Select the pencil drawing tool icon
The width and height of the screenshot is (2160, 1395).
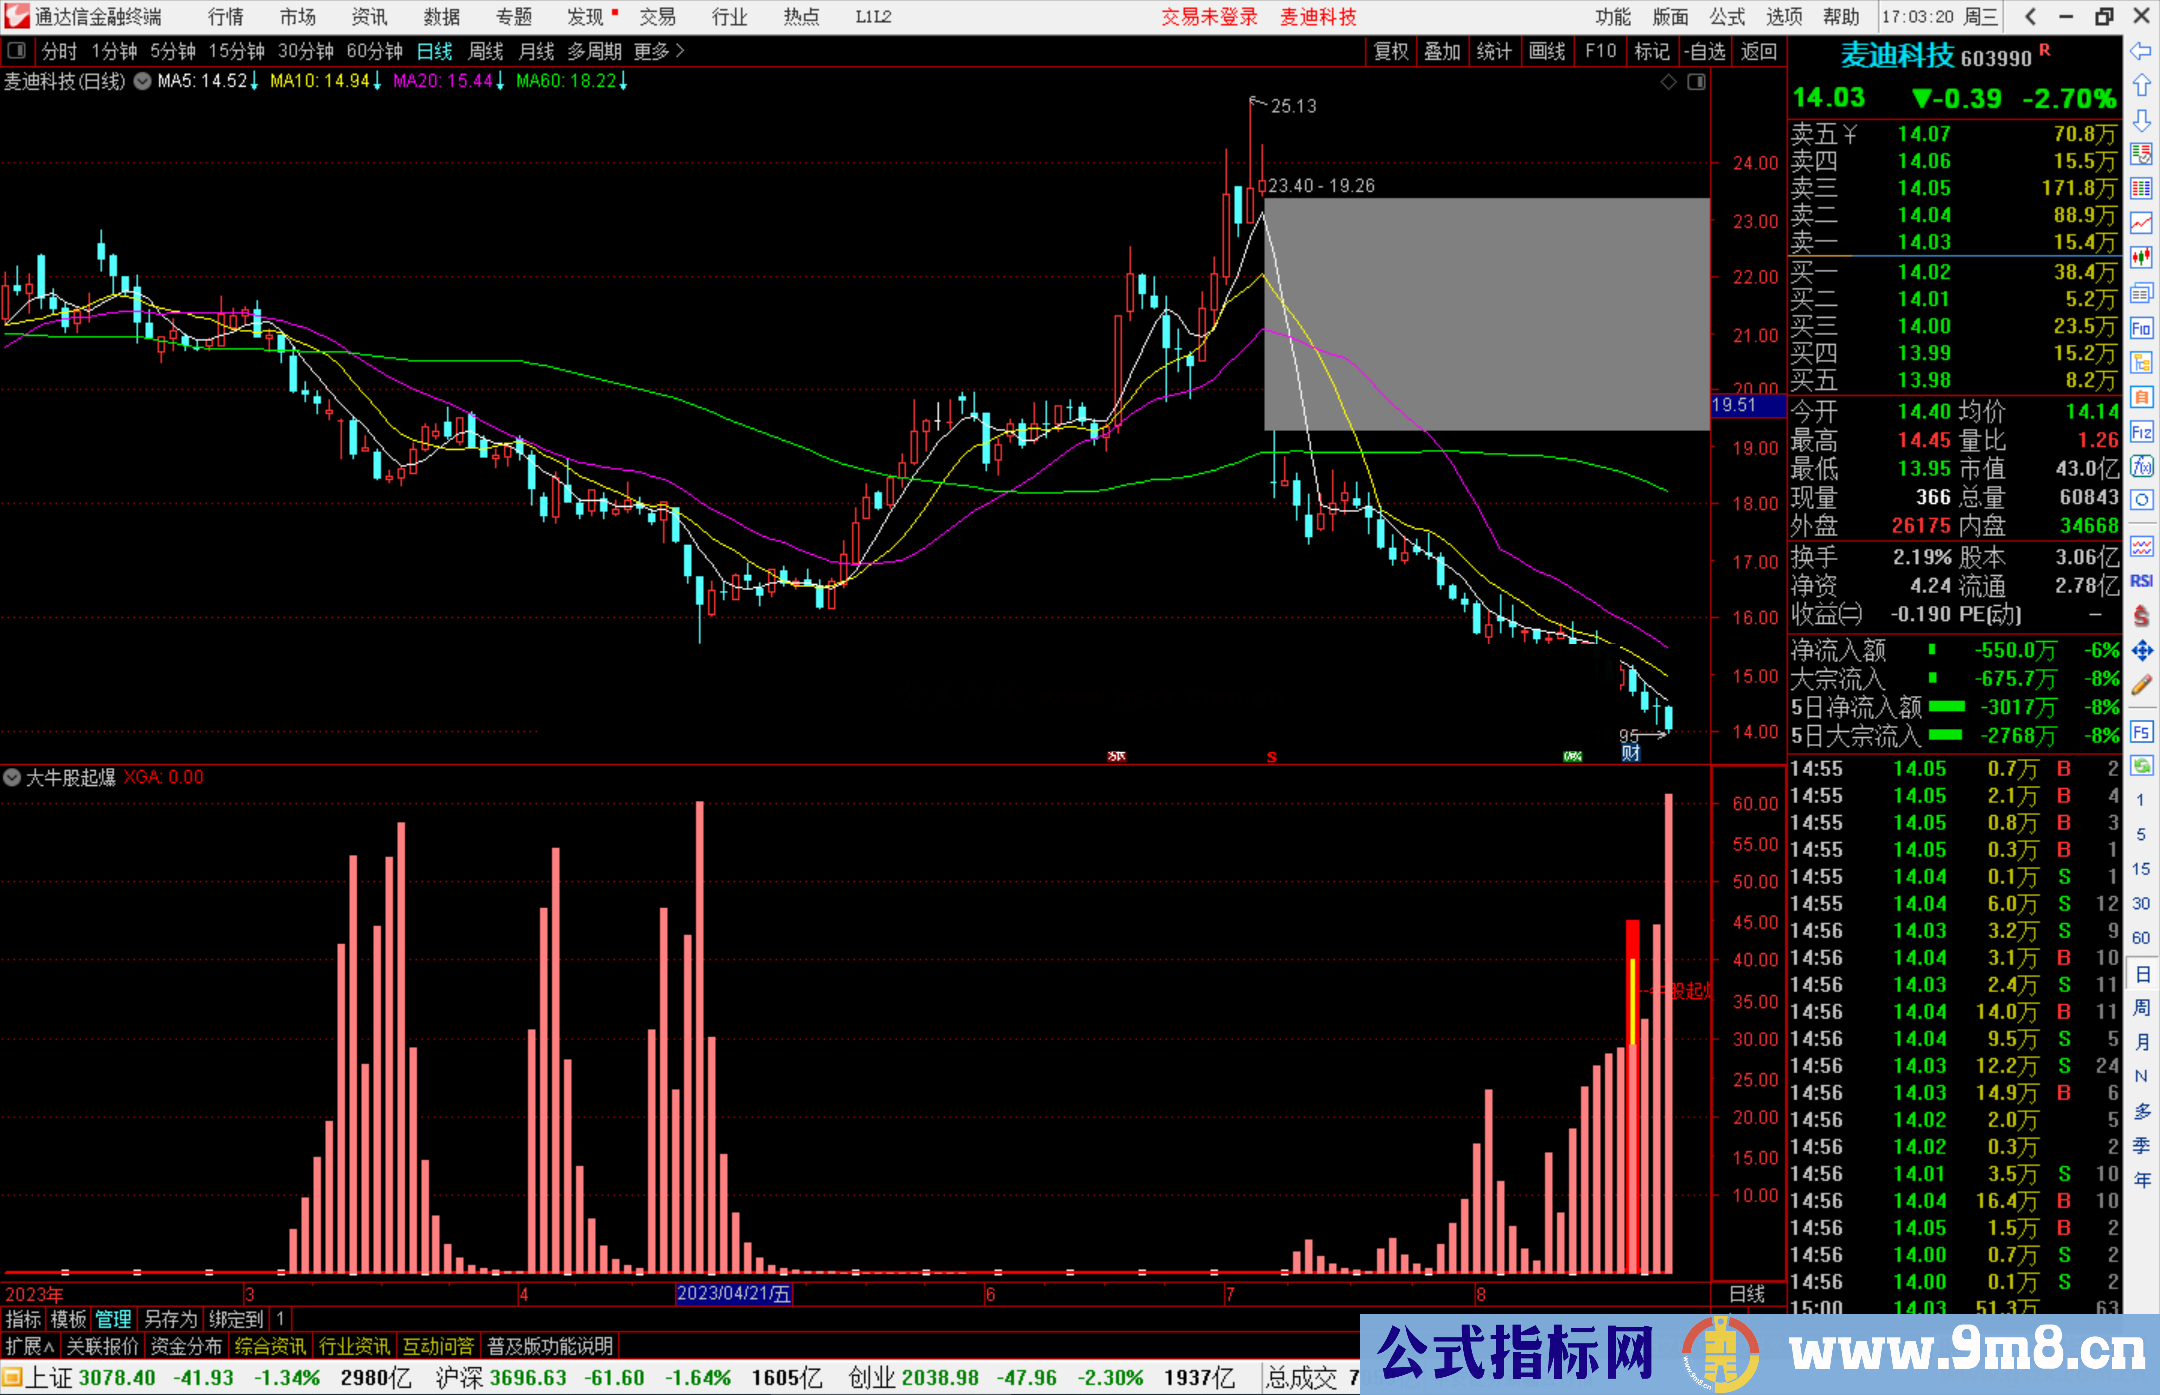click(x=2141, y=685)
